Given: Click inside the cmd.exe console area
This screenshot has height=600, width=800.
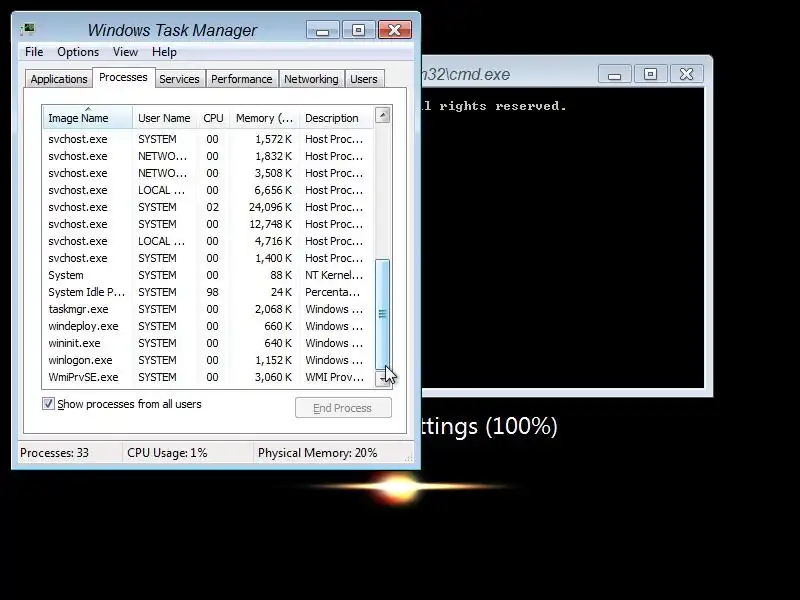Looking at the screenshot, I should click(x=563, y=240).
